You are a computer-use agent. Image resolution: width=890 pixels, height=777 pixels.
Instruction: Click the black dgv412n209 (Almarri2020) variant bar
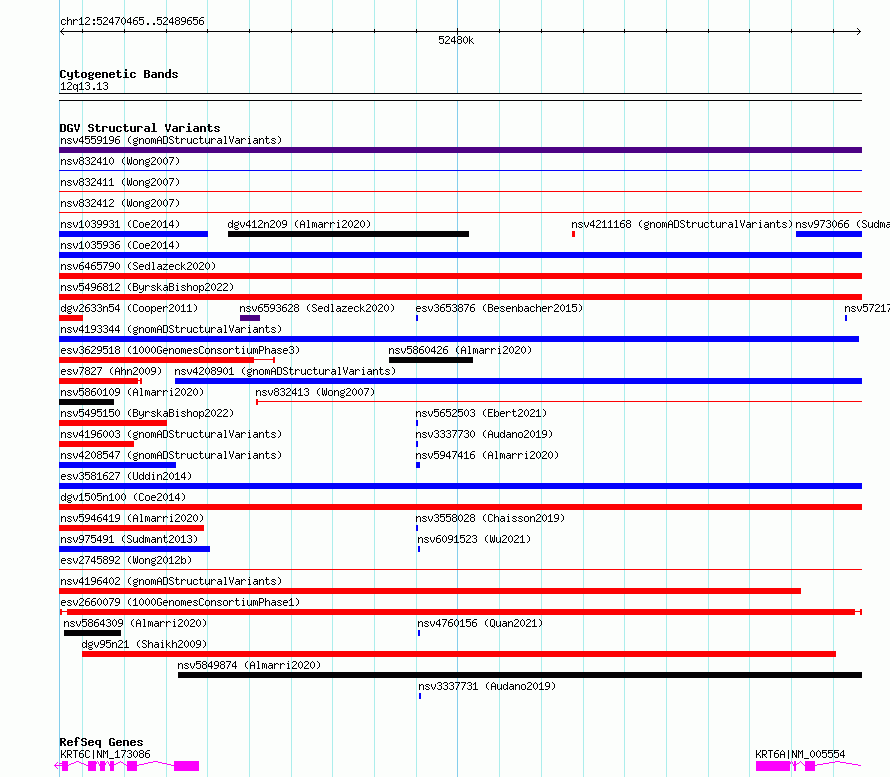click(x=348, y=234)
